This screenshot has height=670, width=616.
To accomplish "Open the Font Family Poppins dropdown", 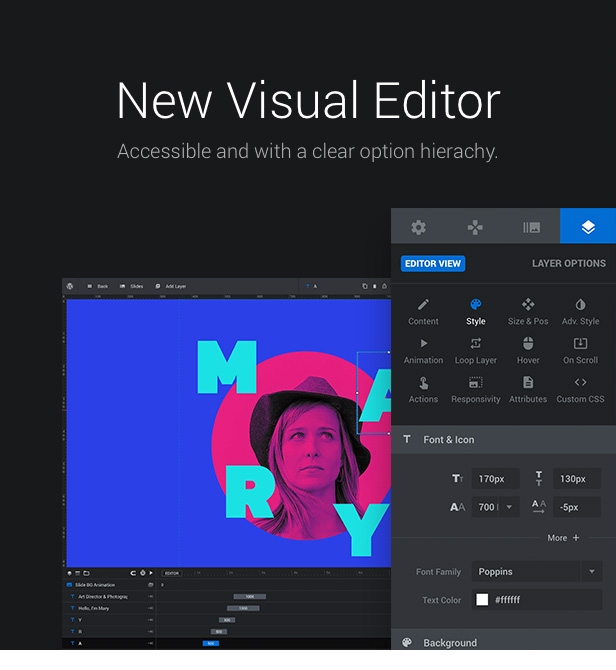I will pyautogui.click(x=536, y=572).
